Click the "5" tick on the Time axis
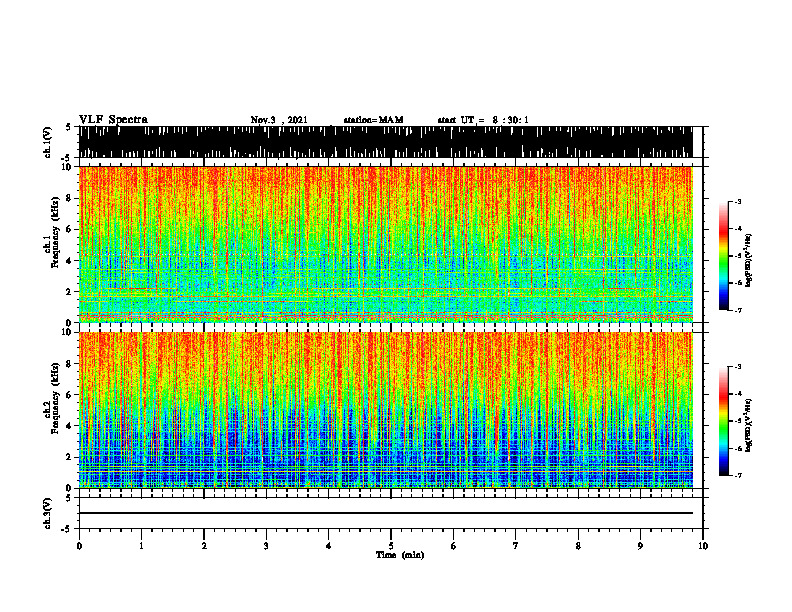The width and height of the screenshot is (792, 612). pyautogui.click(x=391, y=546)
